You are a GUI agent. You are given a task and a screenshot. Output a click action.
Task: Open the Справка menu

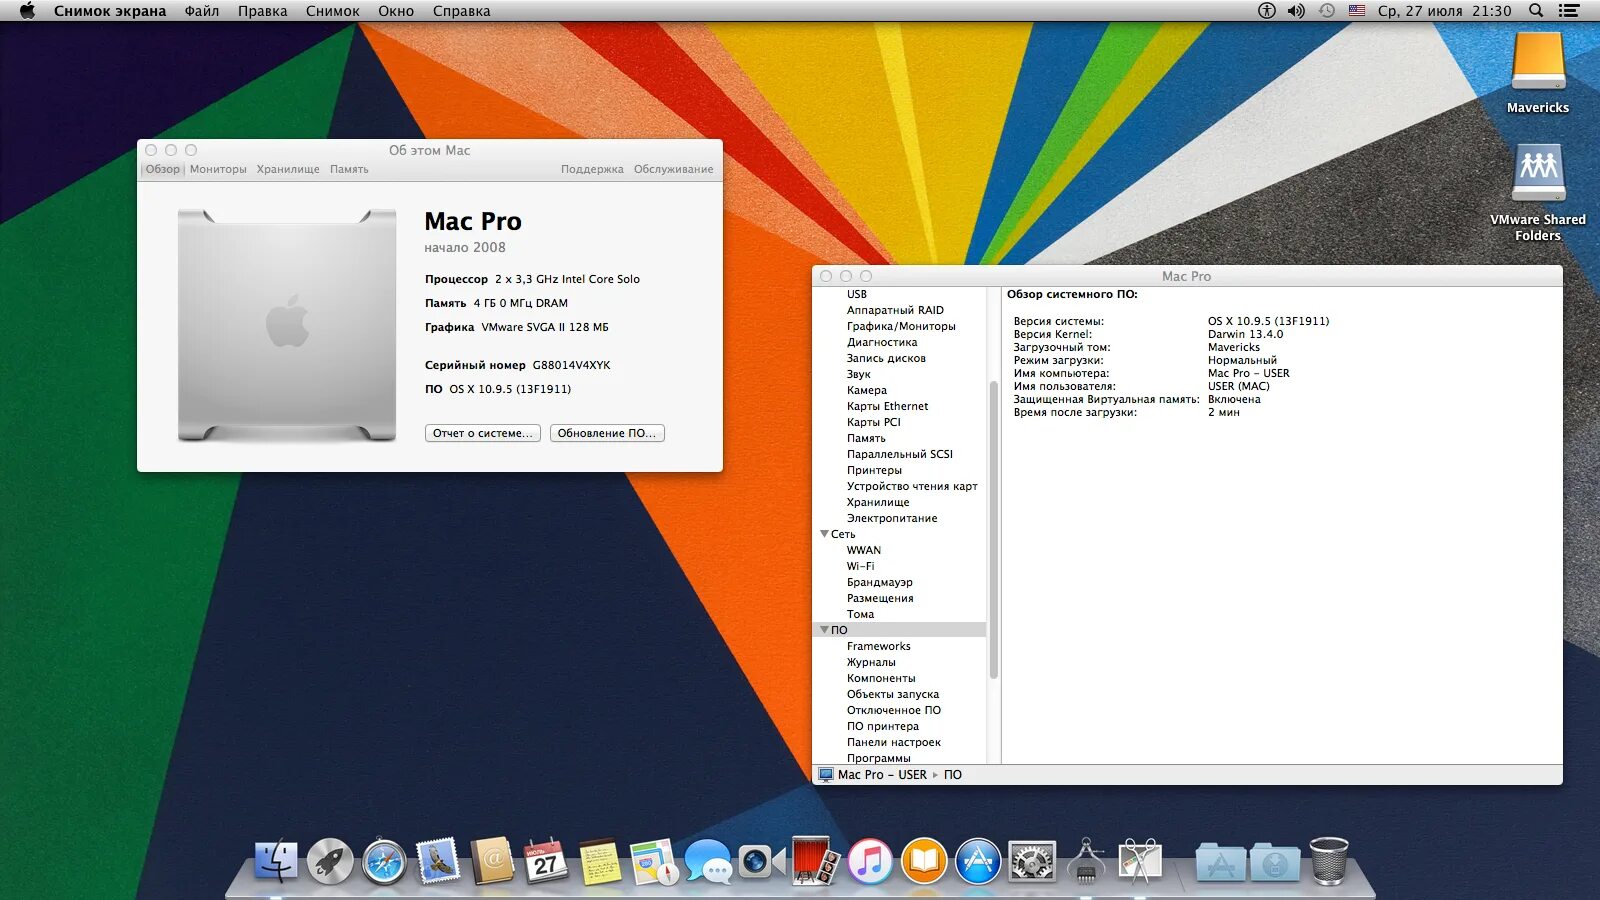462,11
